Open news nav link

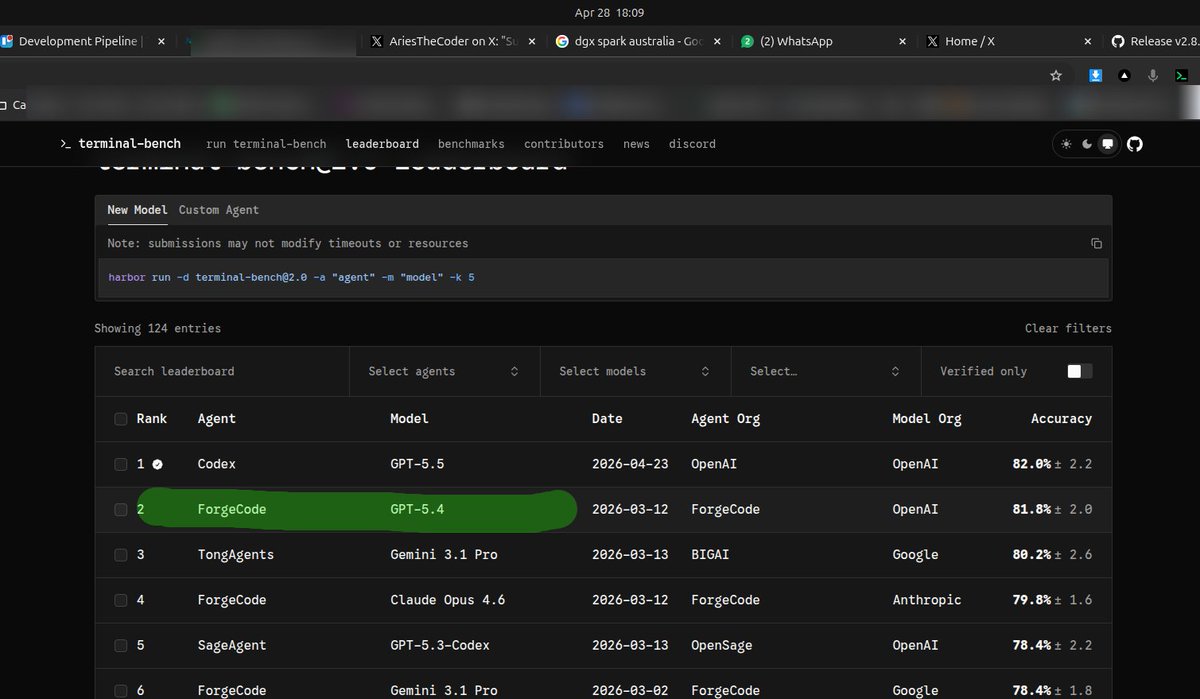click(636, 144)
